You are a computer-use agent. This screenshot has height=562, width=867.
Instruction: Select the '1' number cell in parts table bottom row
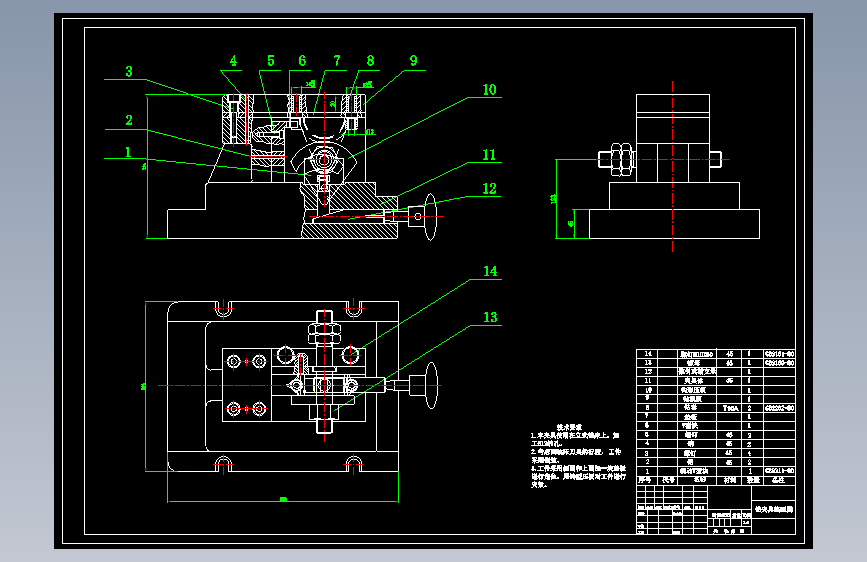coord(647,471)
